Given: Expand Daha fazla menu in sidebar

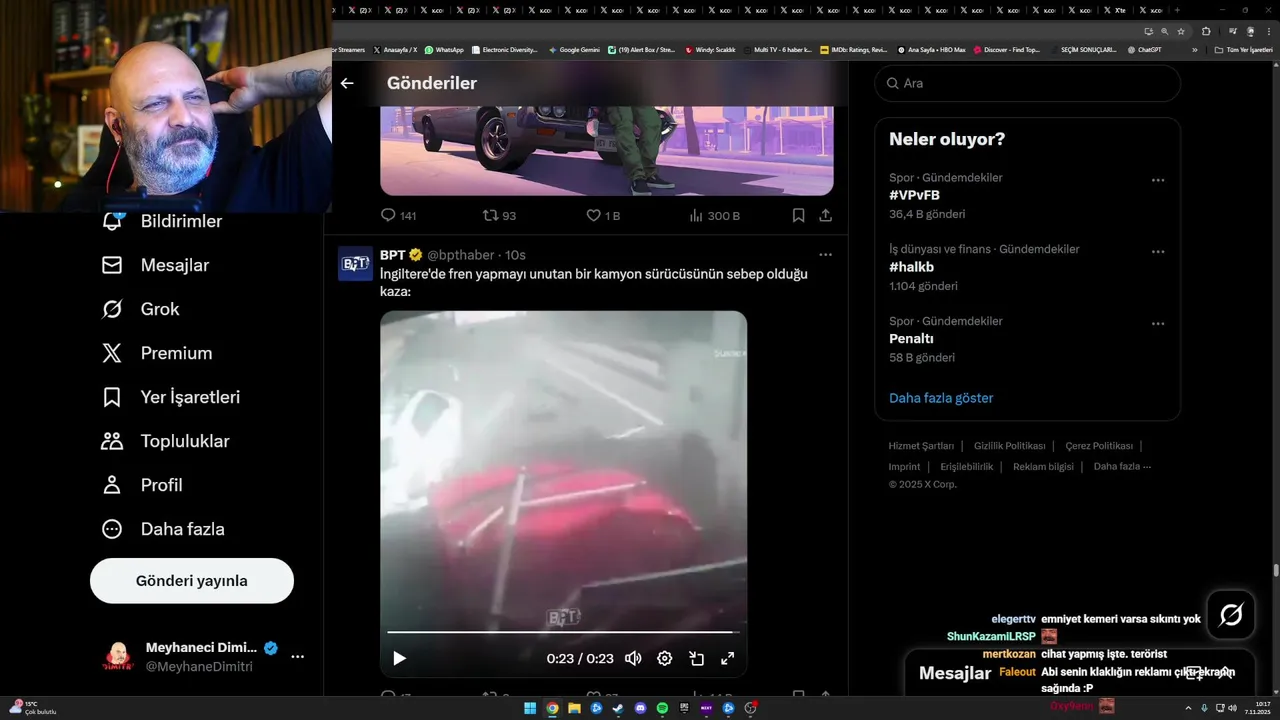Looking at the screenshot, I should pyautogui.click(x=164, y=529).
